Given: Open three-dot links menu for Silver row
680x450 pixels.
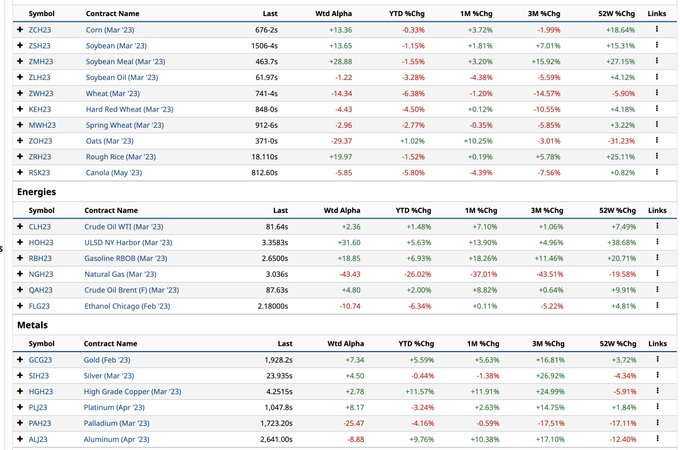Looking at the screenshot, I should [x=657, y=376].
